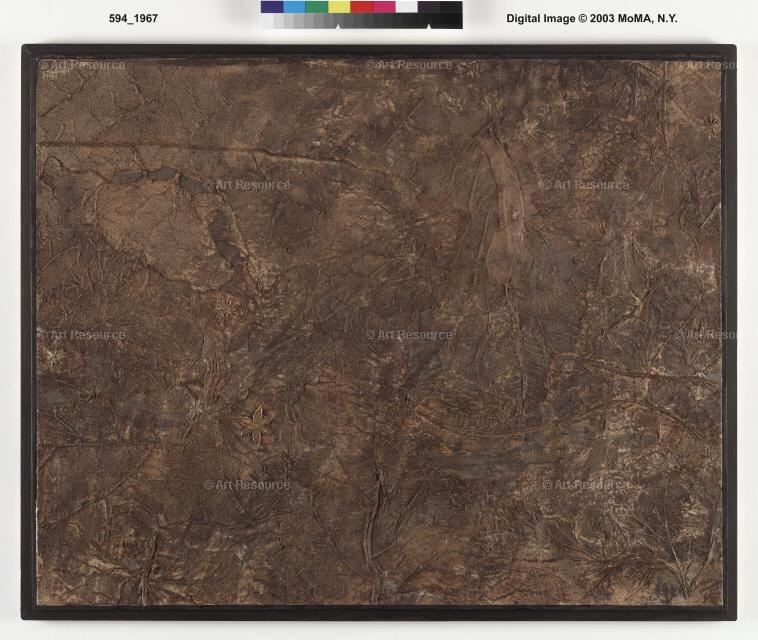Pick the yellow patch on the color bar

pos(339,7)
